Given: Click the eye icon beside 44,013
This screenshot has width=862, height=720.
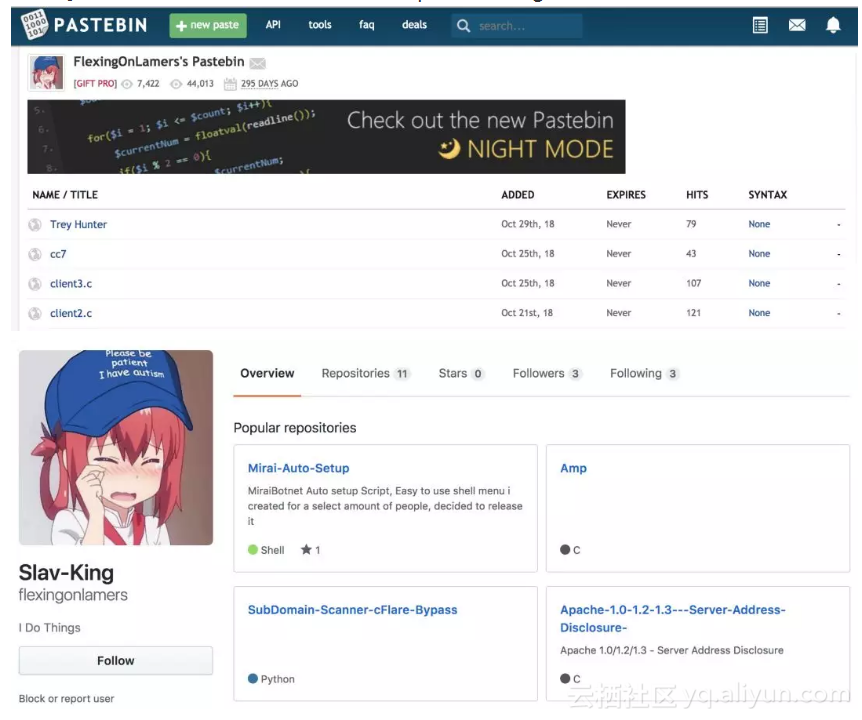Looking at the screenshot, I should [176, 84].
